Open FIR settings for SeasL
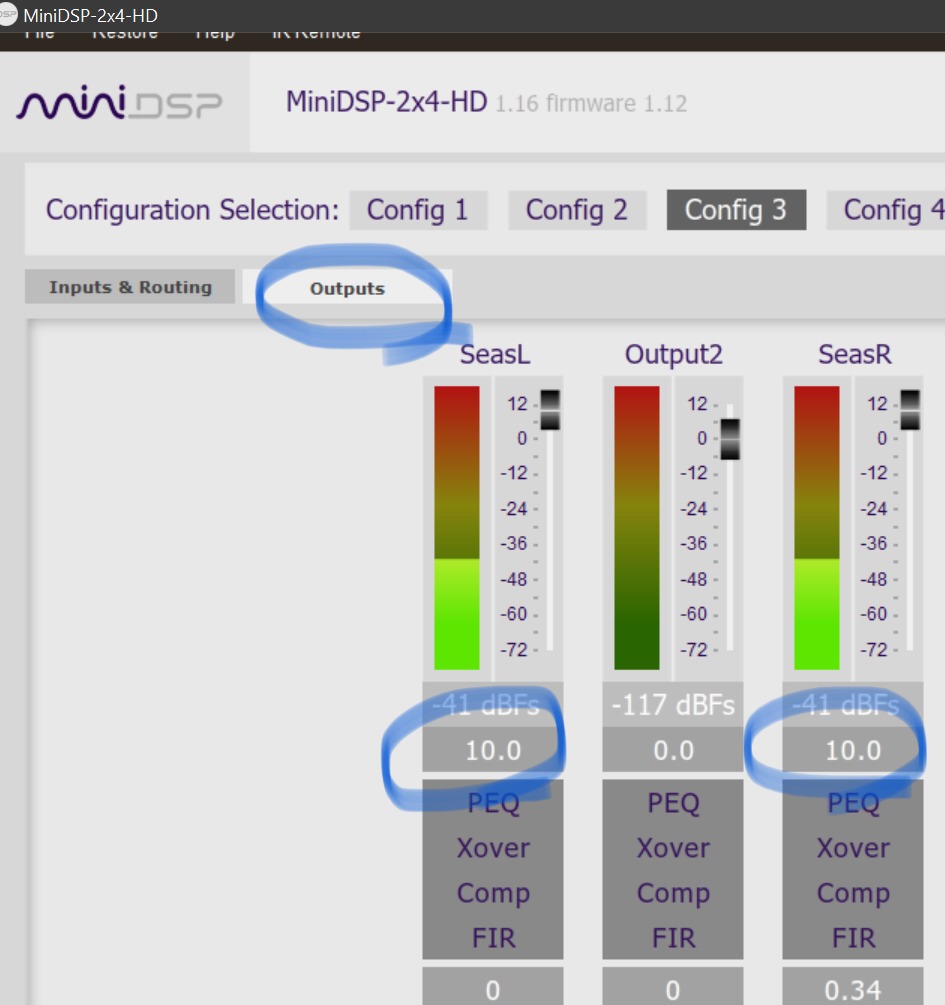Image resolution: width=945 pixels, height=1005 pixels. 493,938
